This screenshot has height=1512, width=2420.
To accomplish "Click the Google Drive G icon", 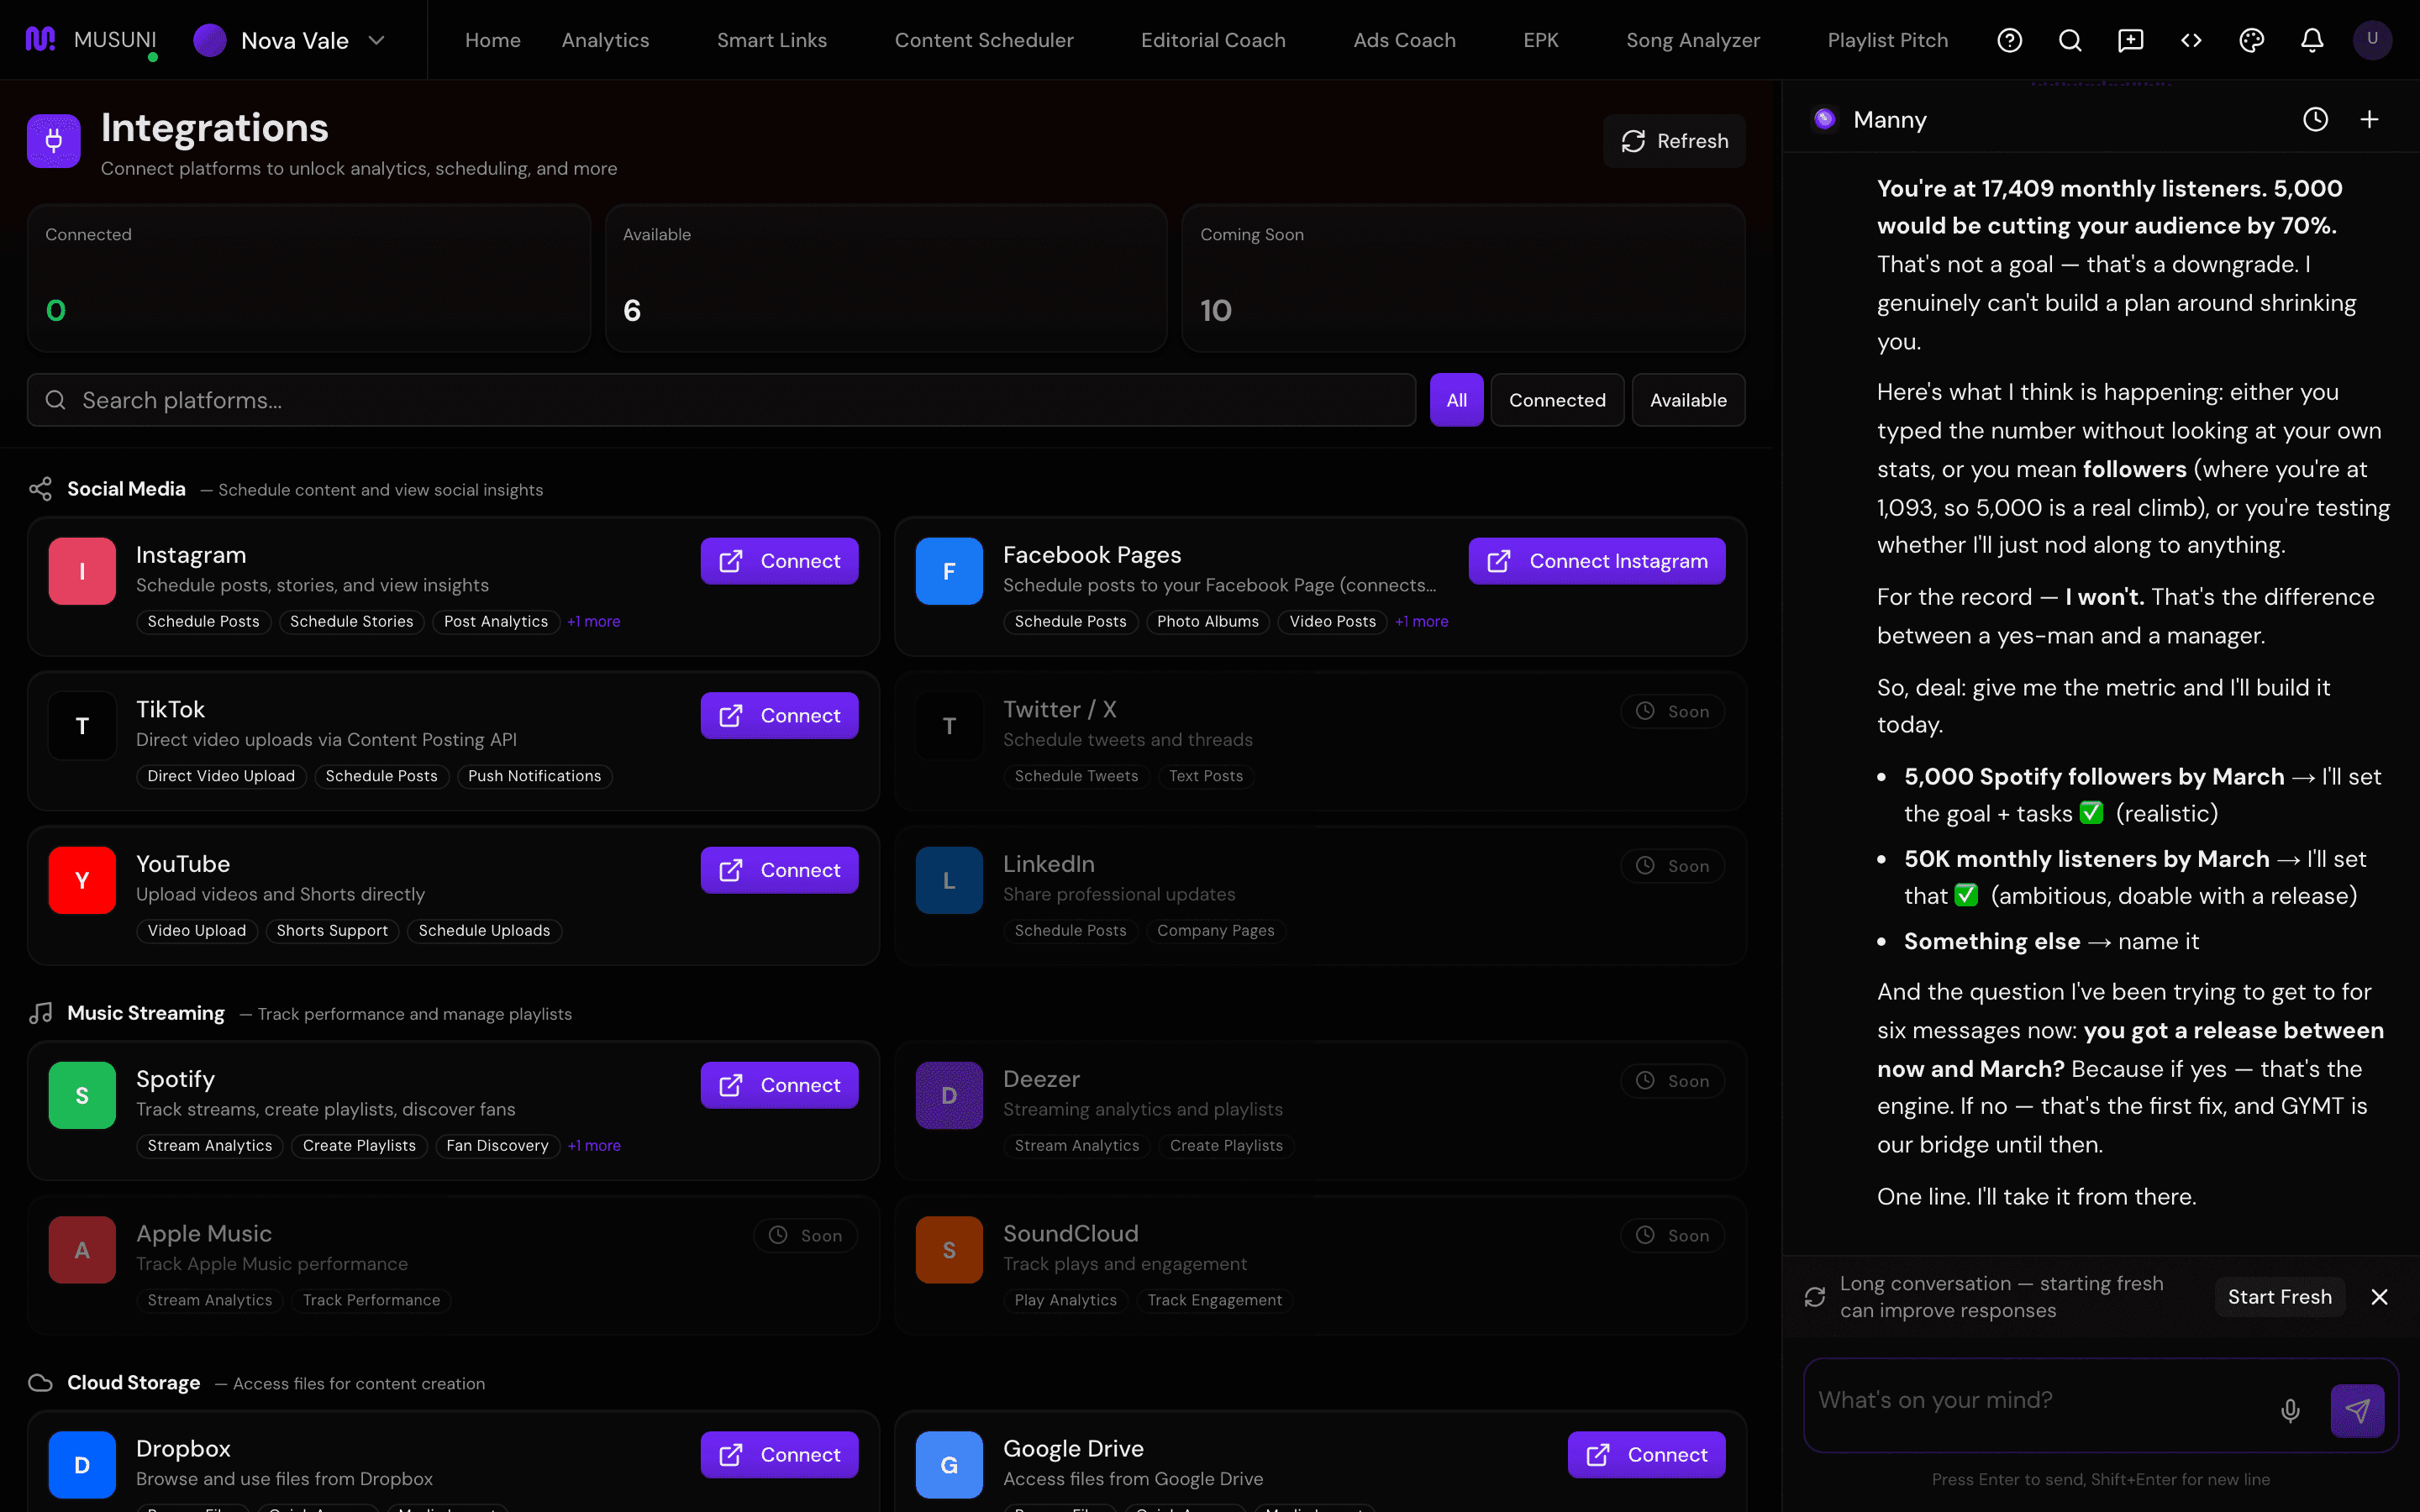I will pyautogui.click(x=949, y=1465).
